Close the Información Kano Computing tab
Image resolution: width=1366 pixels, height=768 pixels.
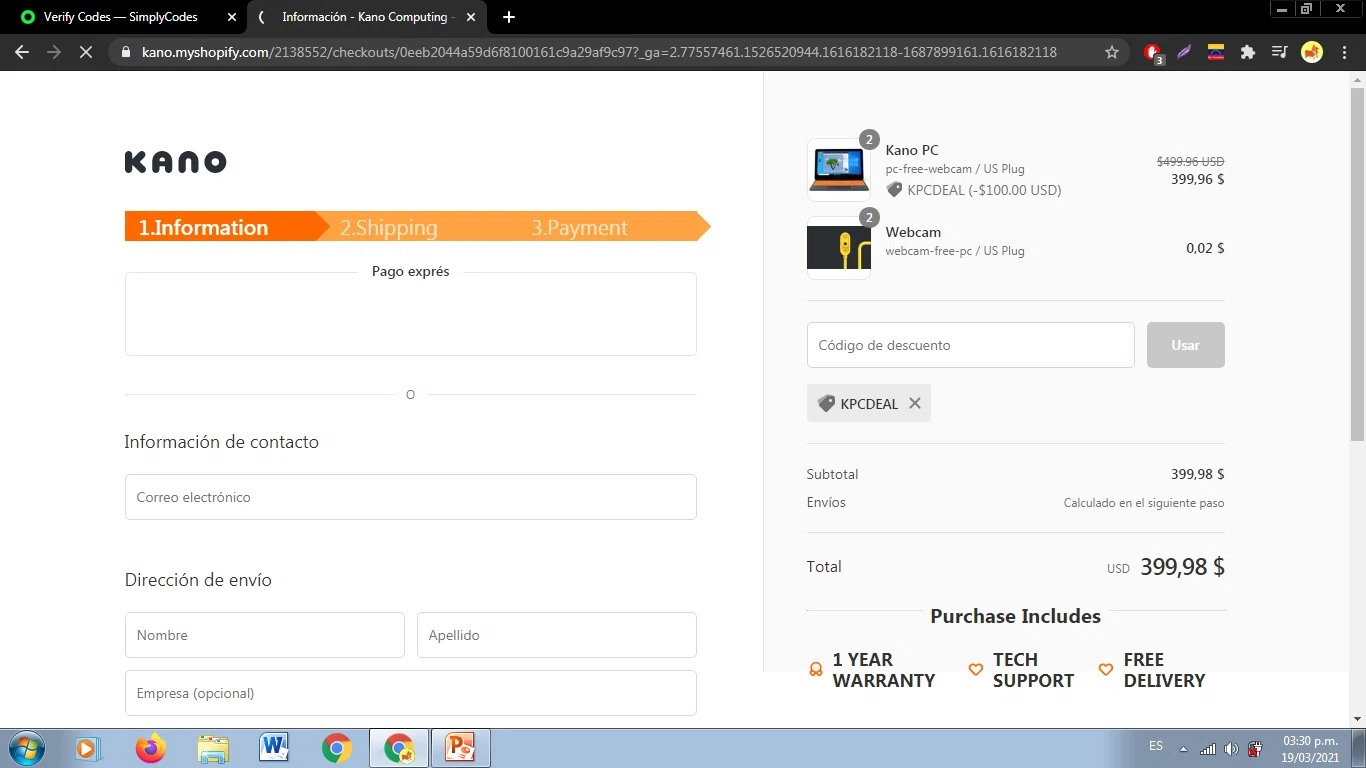[471, 17]
